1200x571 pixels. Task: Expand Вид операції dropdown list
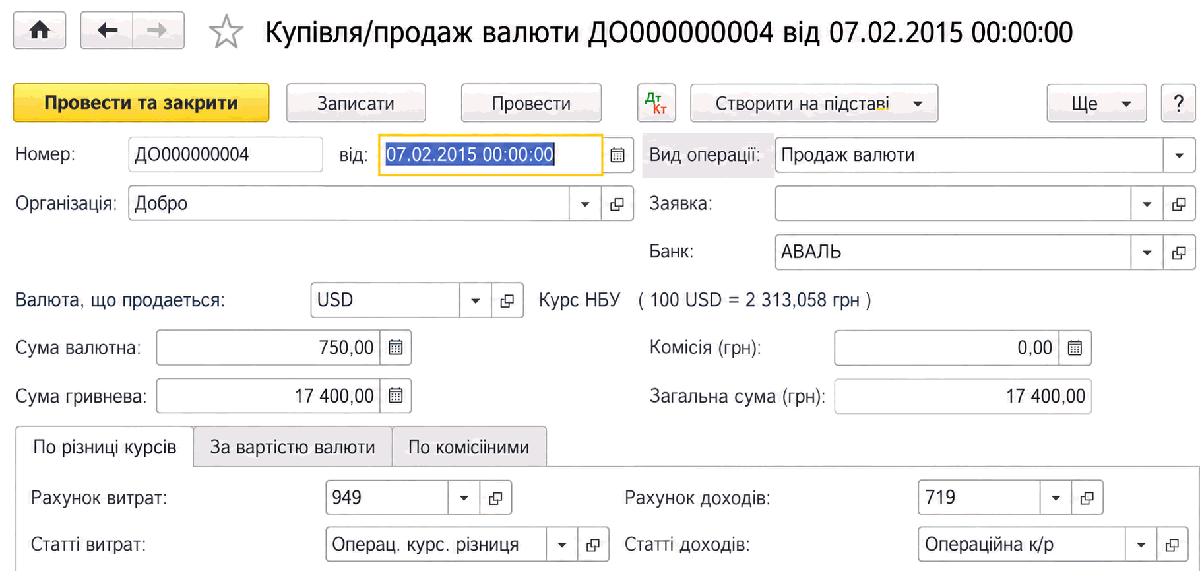coord(1180,155)
